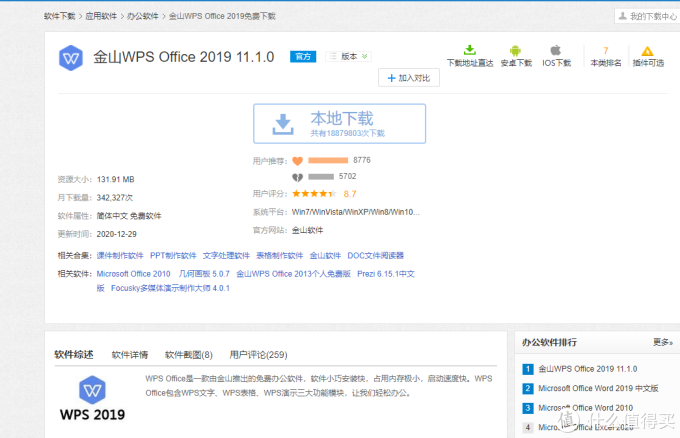
Task: Click the Apple IOS下载 icon
Action: [x=556, y=50]
